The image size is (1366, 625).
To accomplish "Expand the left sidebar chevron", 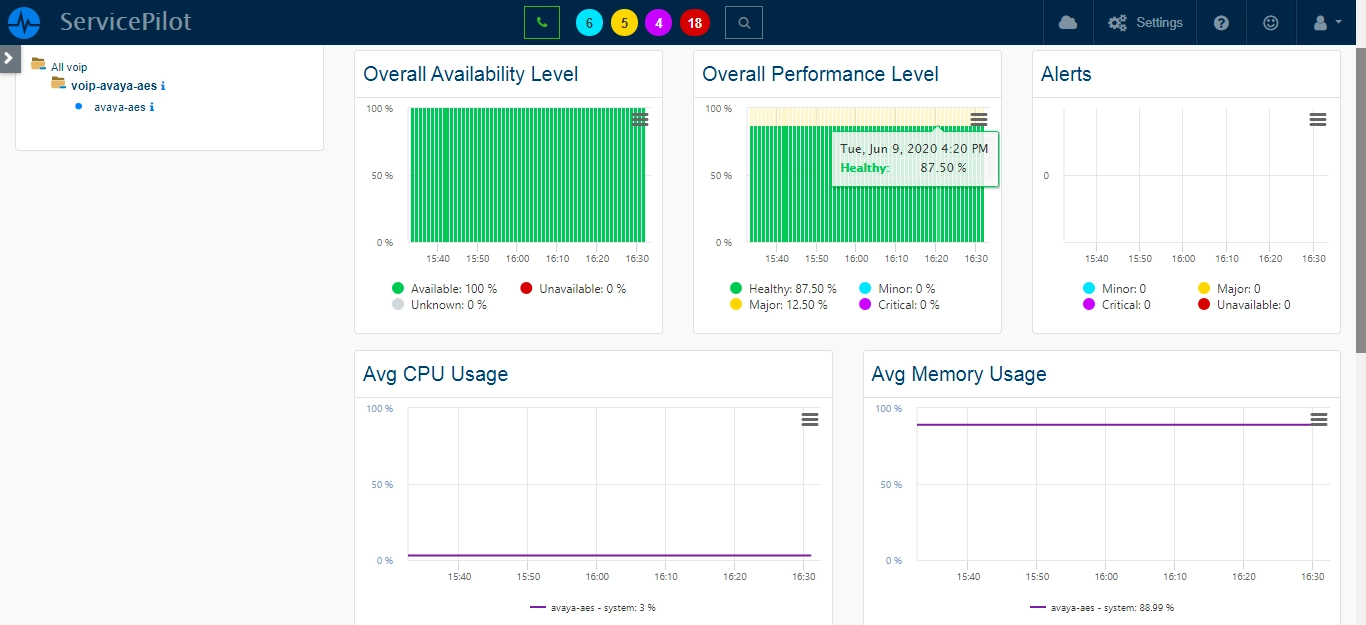I will click(x=9, y=58).
